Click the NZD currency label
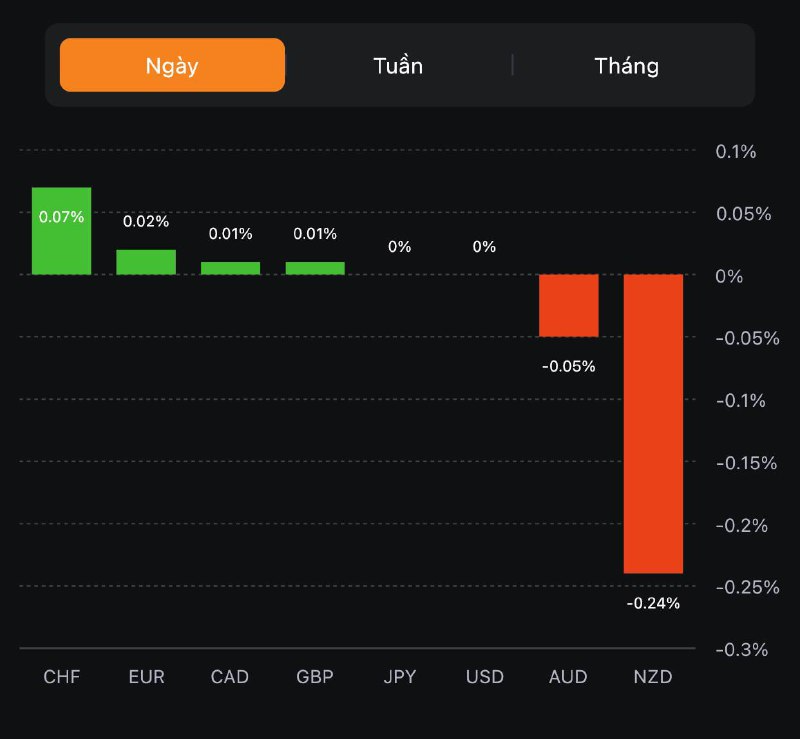 point(653,677)
